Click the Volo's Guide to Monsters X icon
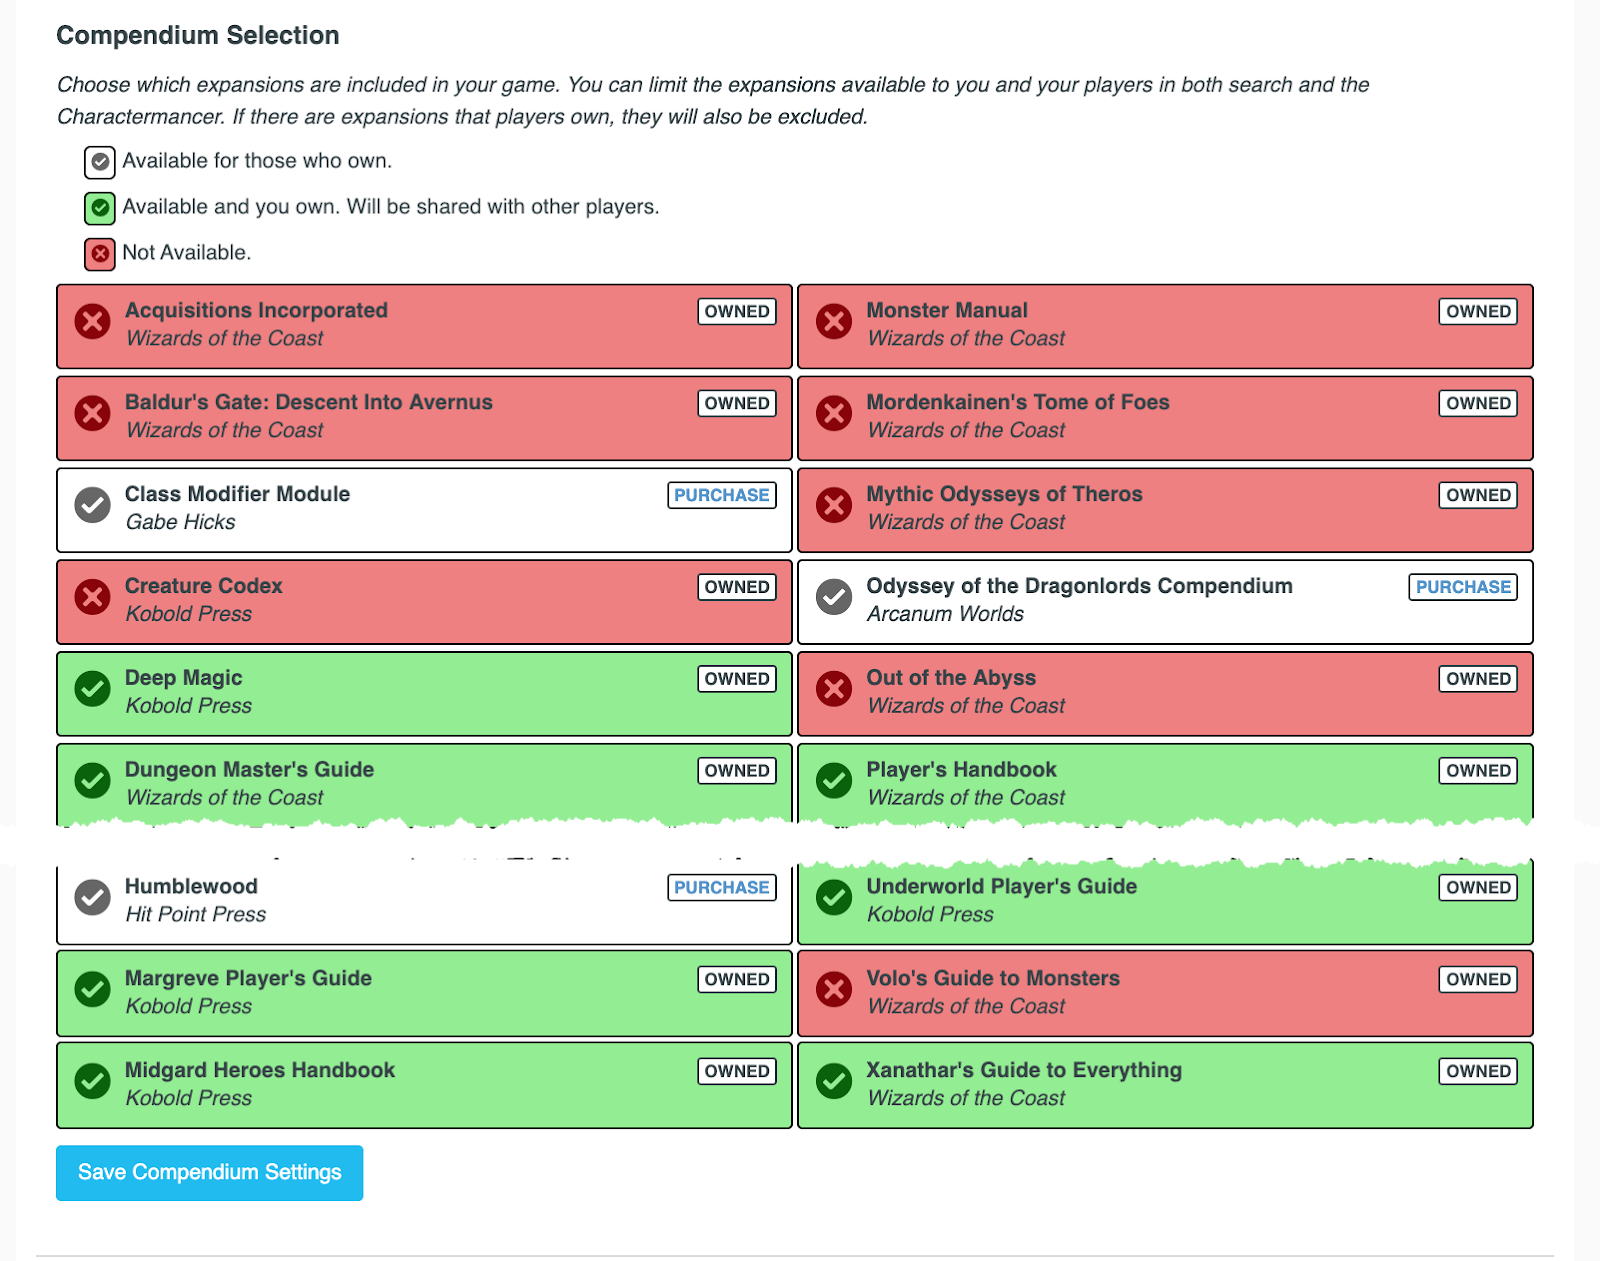The width and height of the screenshot is (1600, 1261). click(834, 990)
